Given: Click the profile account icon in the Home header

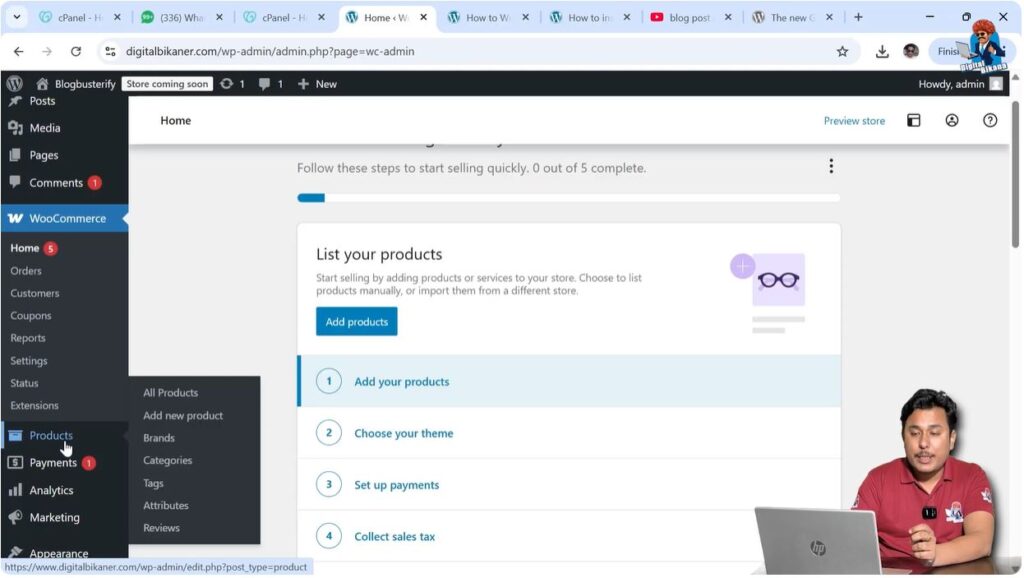Looking at the screenshot, I should [952, 120].
